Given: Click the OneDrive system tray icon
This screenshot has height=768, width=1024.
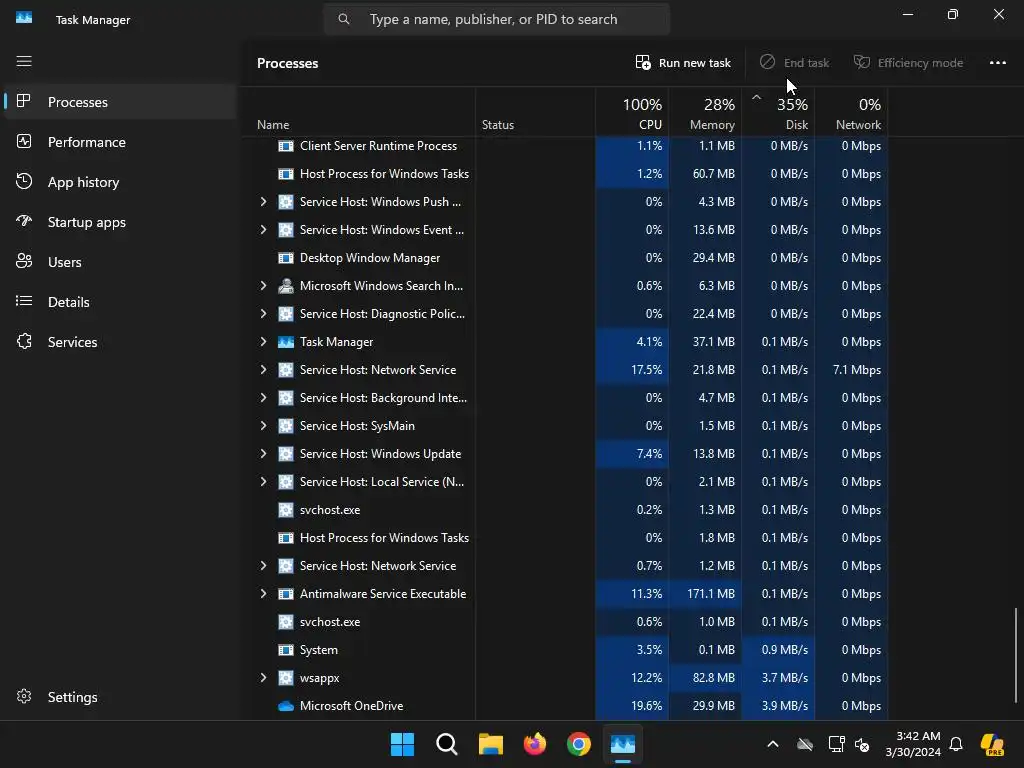Looking at the screenshot, I should tap(805, 744).
